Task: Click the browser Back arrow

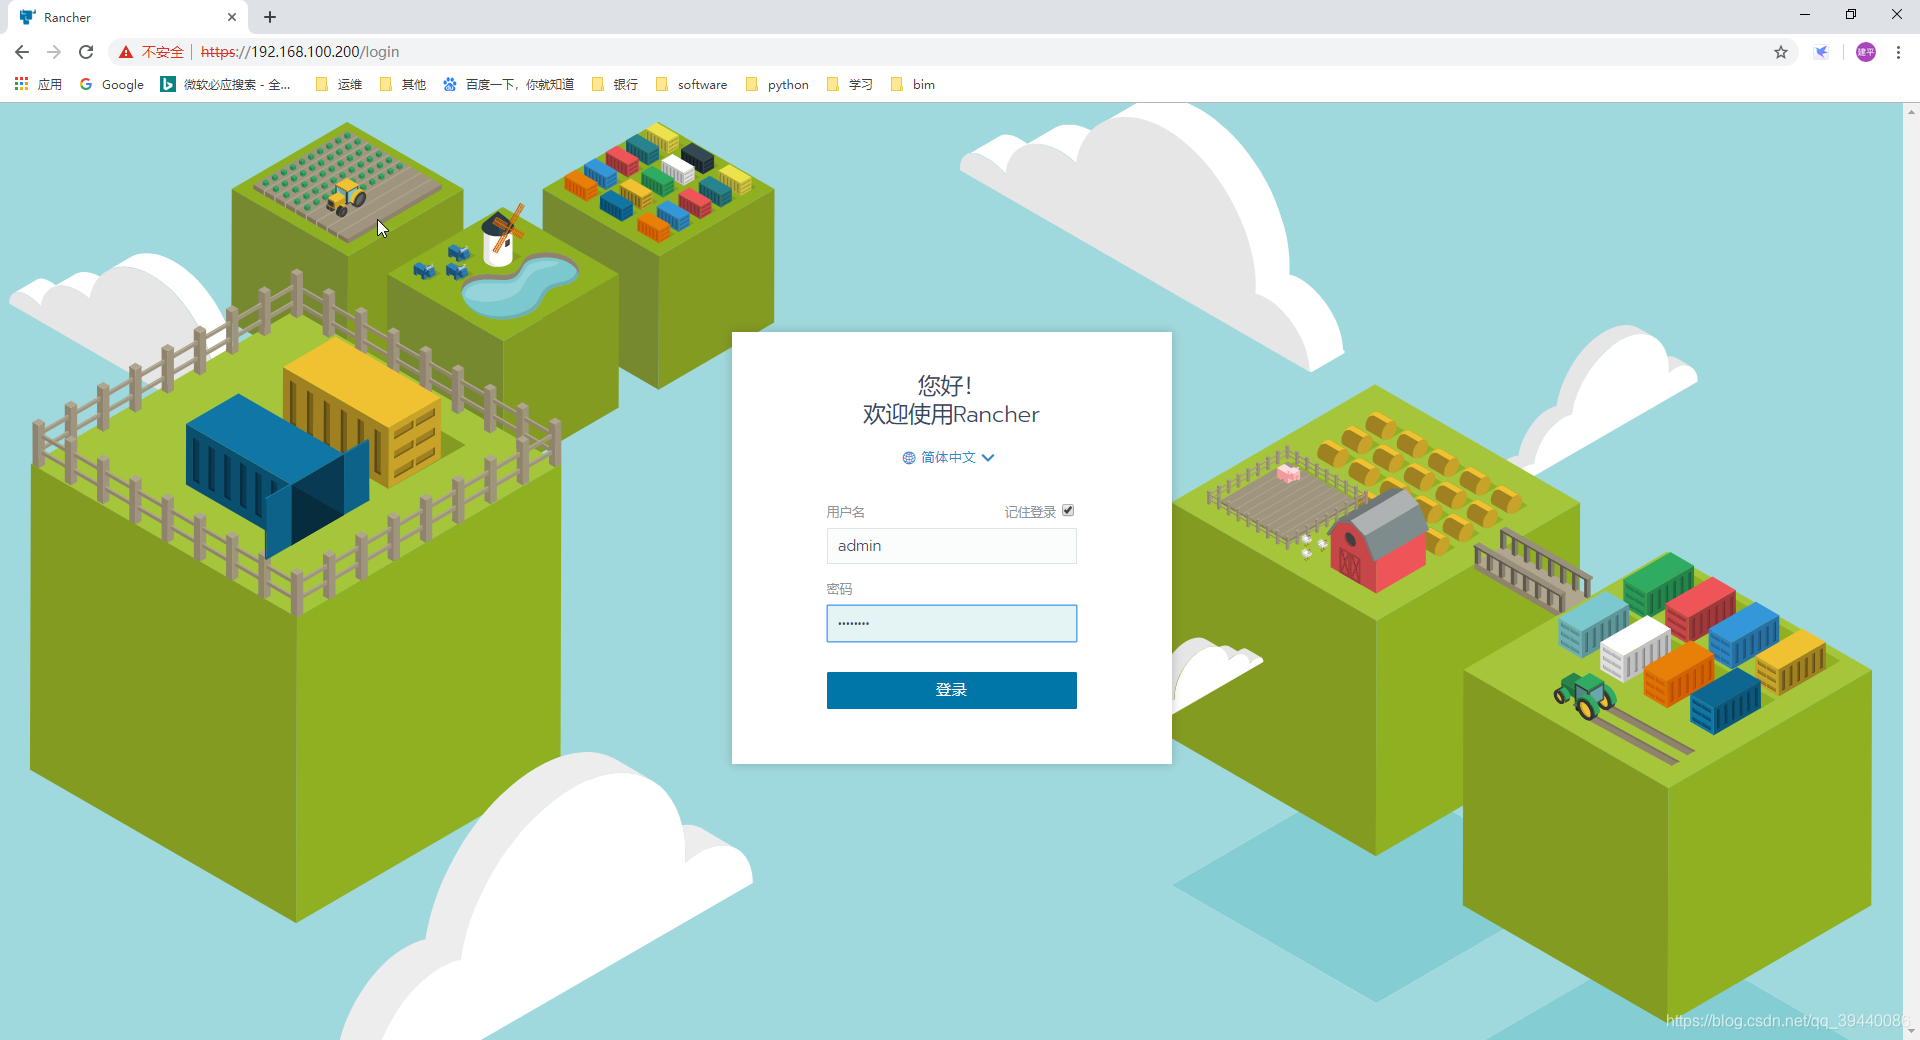Action: click(x=22, y=52)
